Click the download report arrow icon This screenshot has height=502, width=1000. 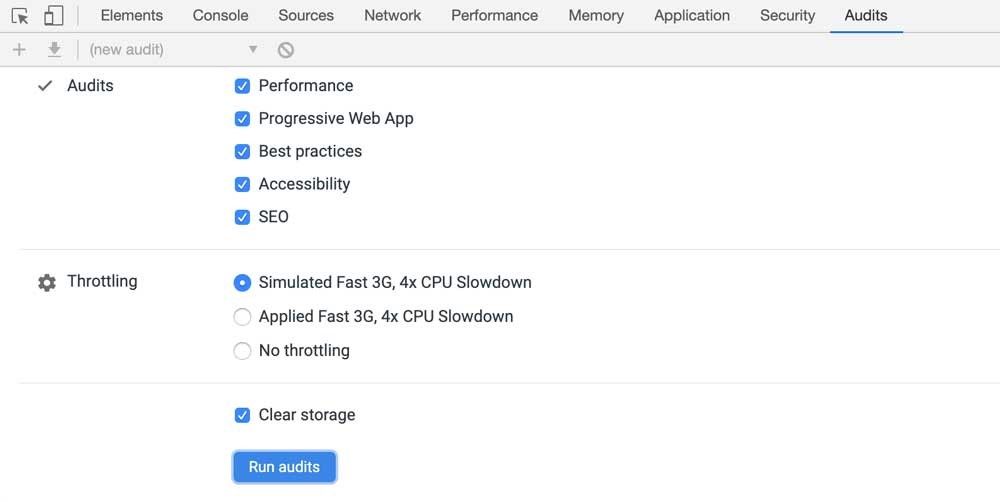coord(55,50)
